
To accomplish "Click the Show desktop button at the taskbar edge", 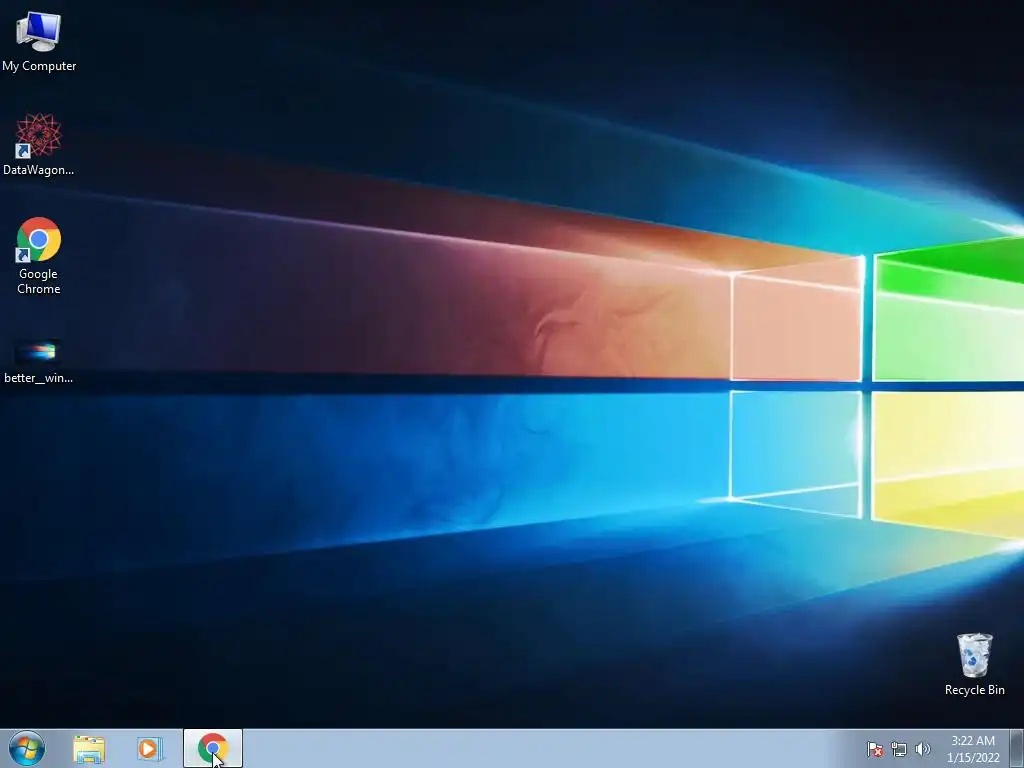I will 1017,748.
